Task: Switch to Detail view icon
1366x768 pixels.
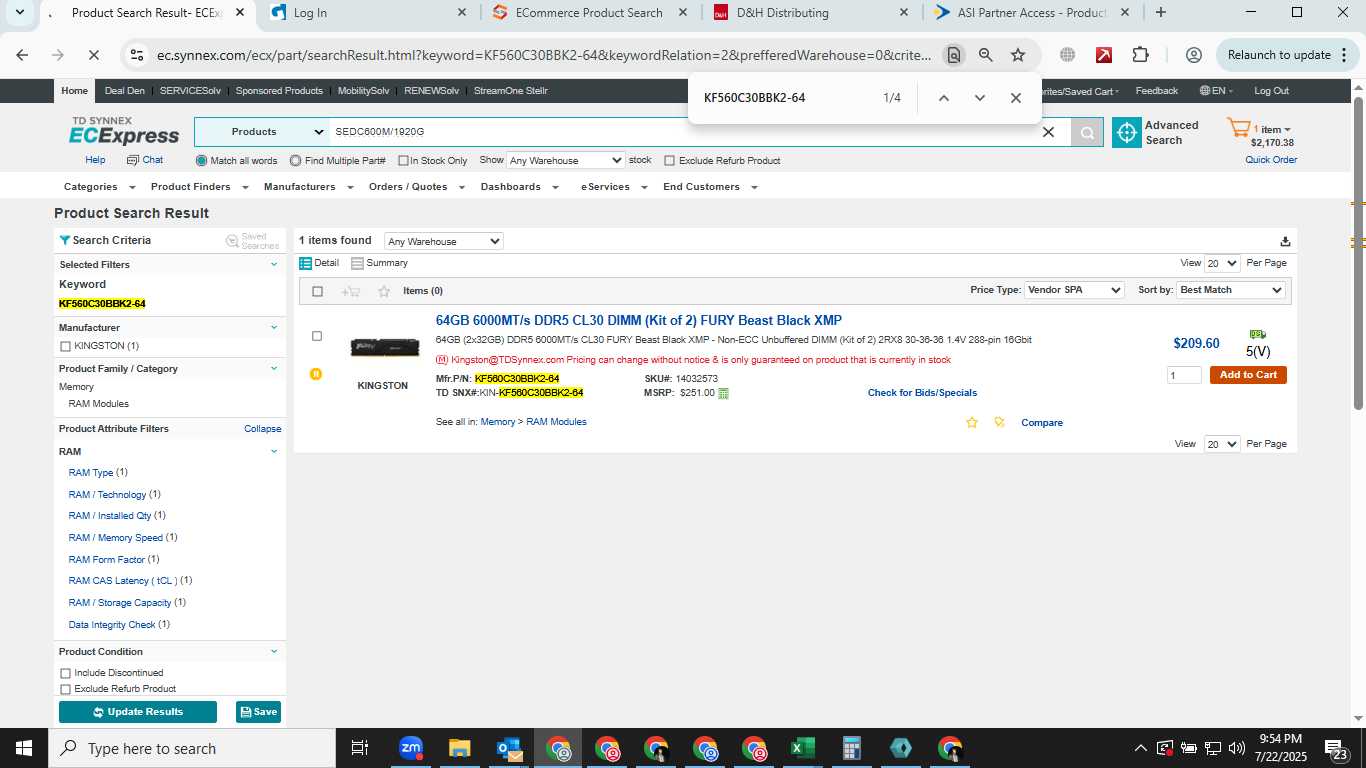Action: point(306,263)
